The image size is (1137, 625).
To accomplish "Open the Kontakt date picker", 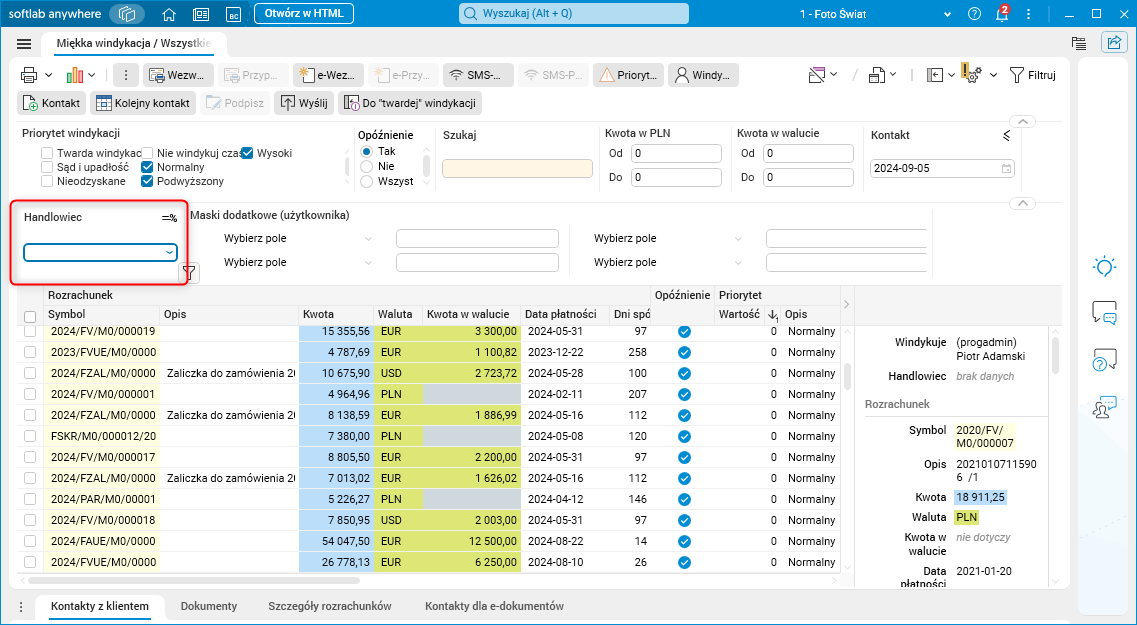I will [x=1006, y=168].
